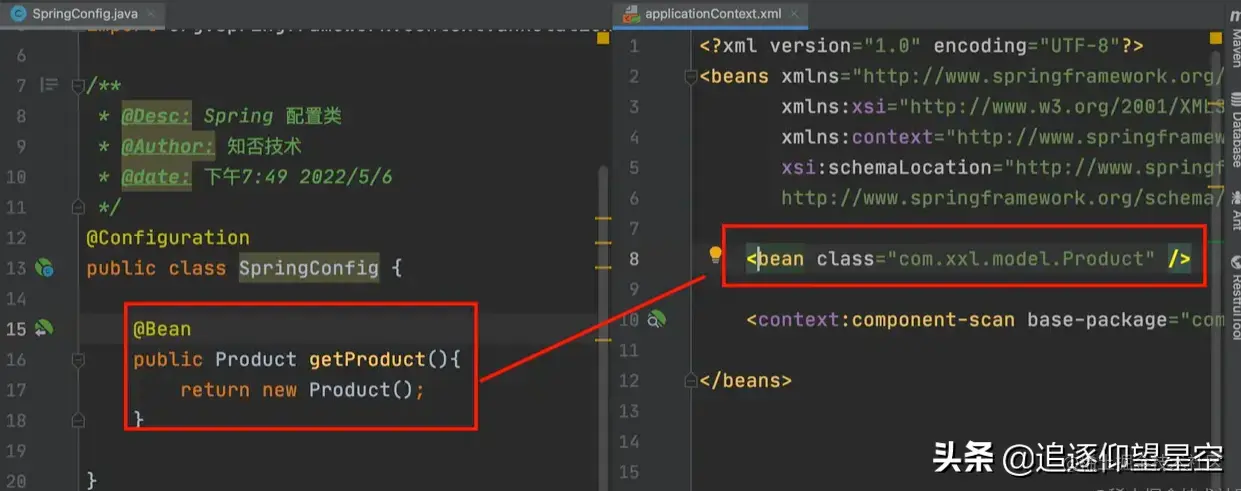
Task: Collapse the Javadoc comment starting at /**
Action: 78,86
